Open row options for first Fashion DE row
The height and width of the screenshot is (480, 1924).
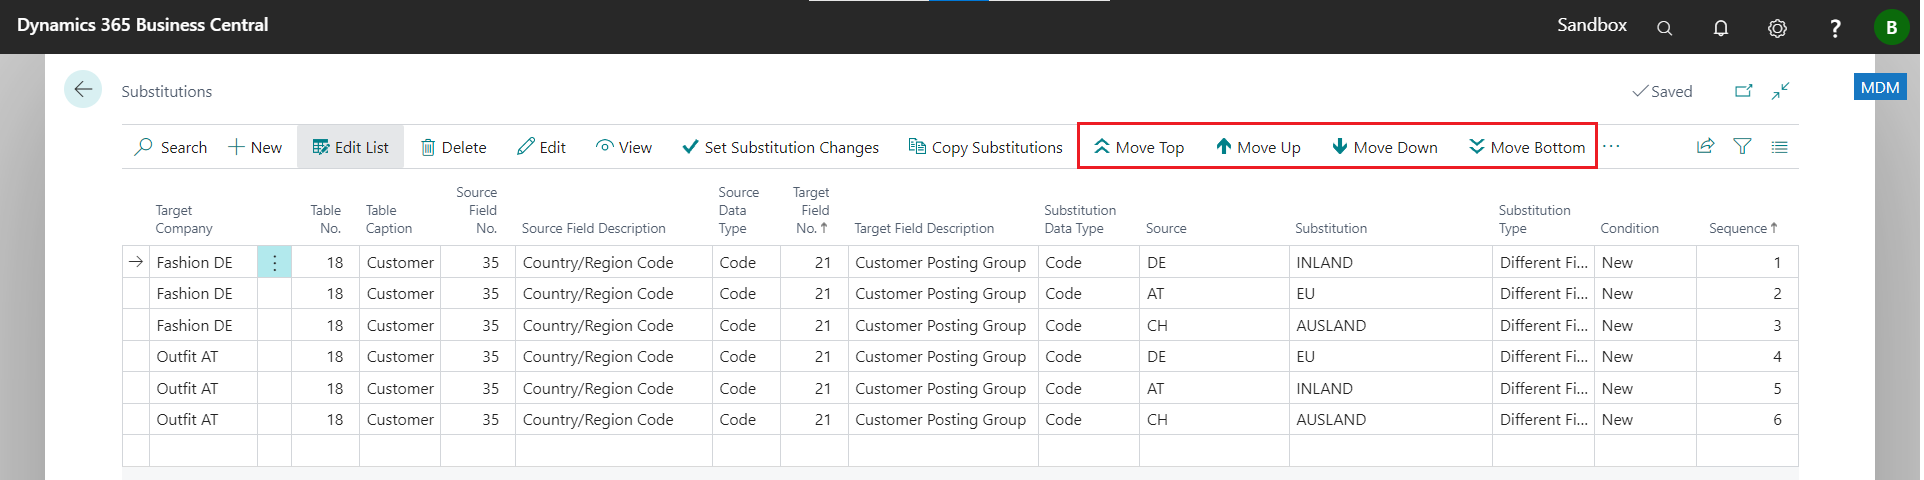click(274, 262)
